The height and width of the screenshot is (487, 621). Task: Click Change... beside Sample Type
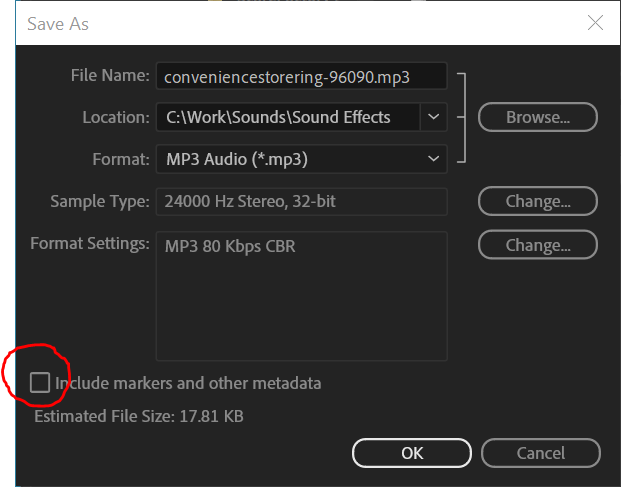(x=537, y=201)
